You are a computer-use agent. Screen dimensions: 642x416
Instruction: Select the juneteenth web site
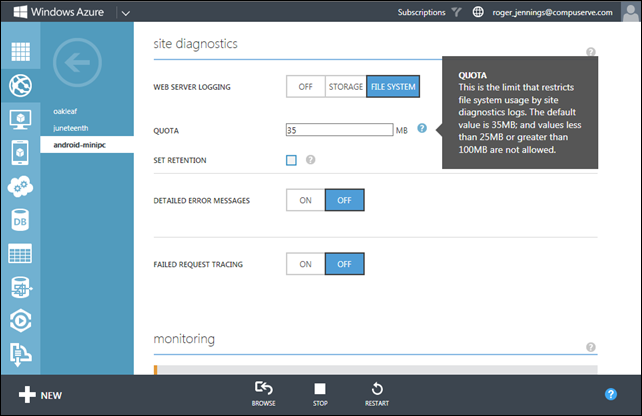[x=71, y=128]
